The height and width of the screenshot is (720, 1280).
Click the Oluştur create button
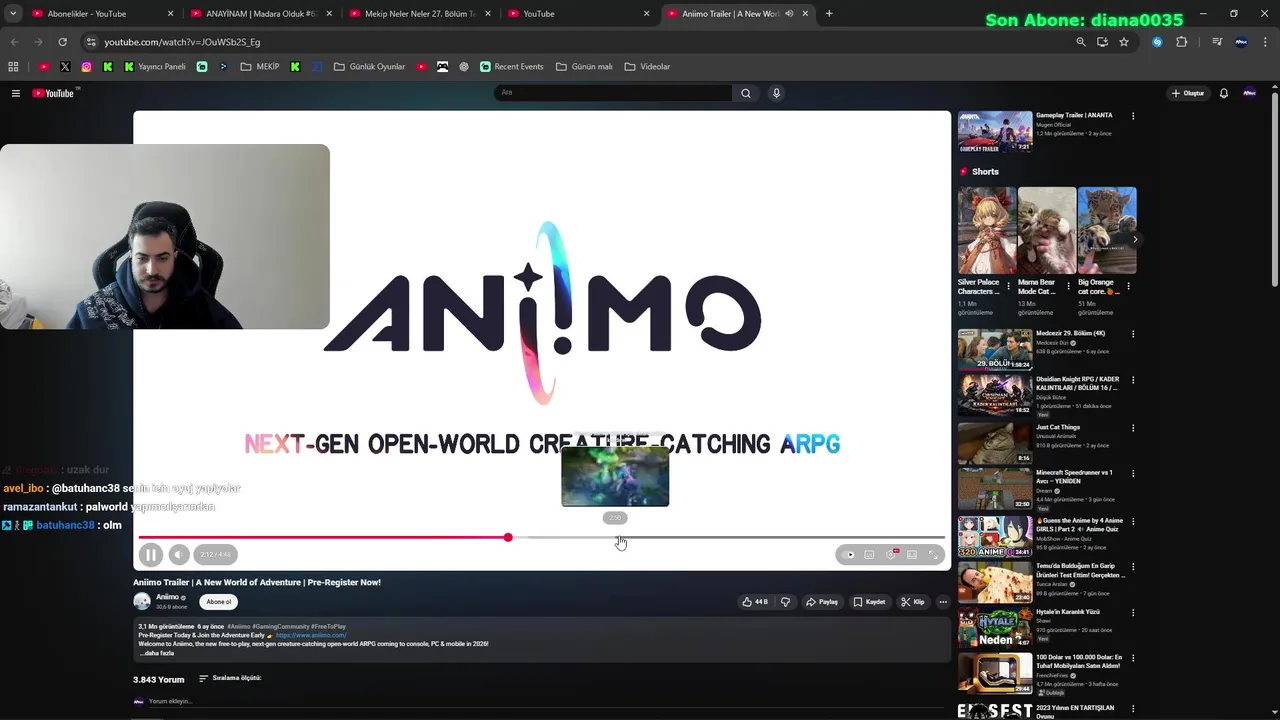pos(1189,93)
